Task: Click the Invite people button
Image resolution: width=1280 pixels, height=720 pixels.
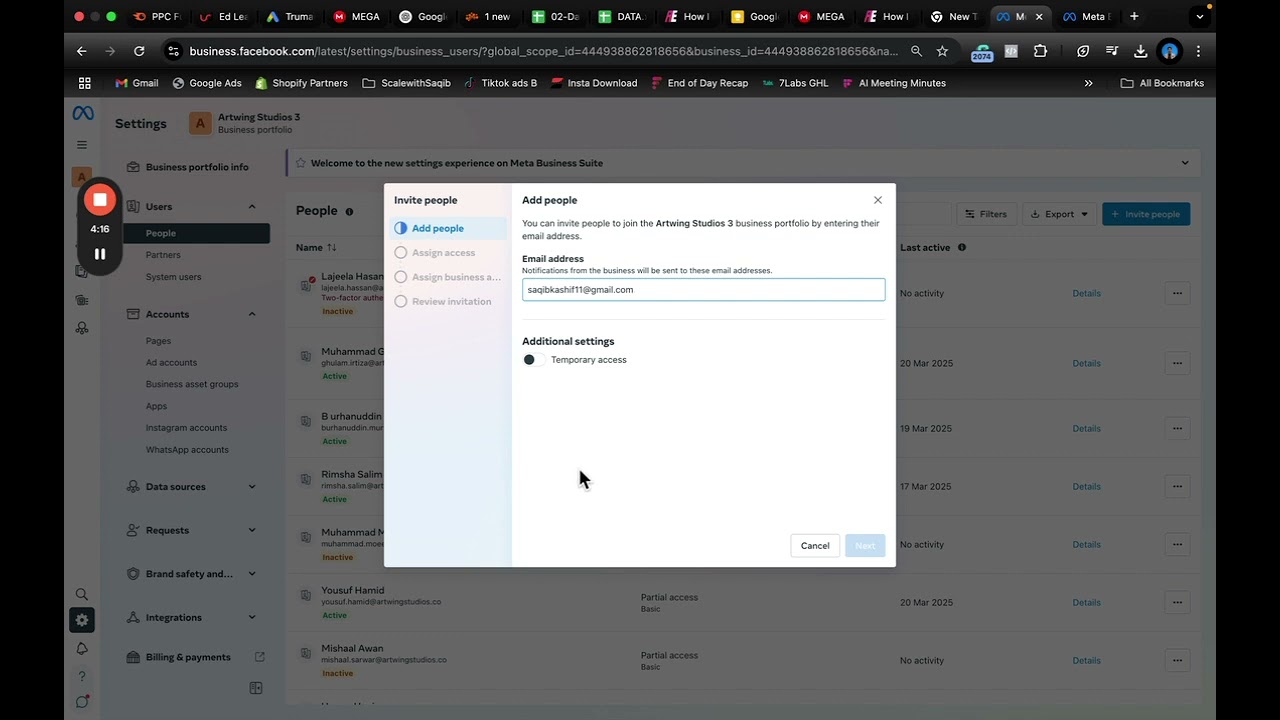Action: coord(1146,214)
